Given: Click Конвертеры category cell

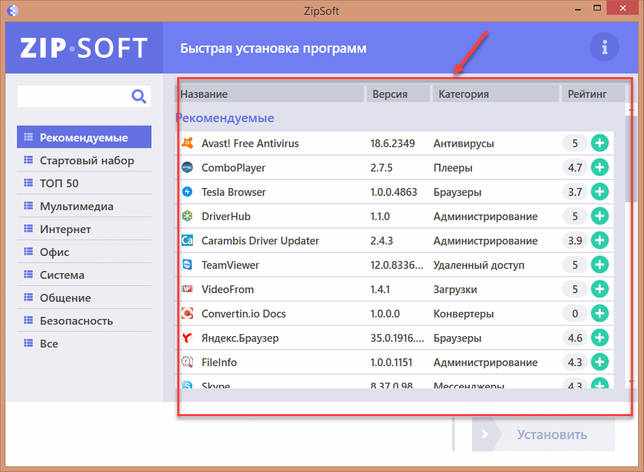Looking at the screenshot, I should [x=463, y=314].
